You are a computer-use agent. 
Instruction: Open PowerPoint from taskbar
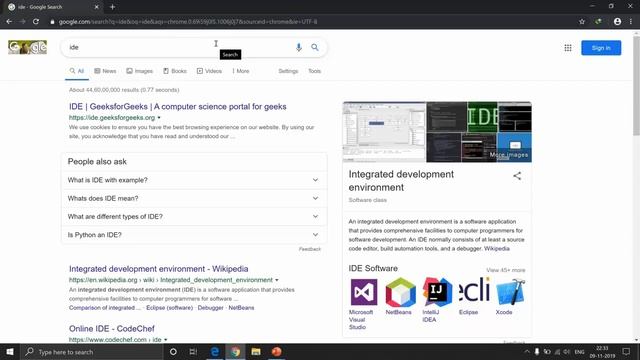[x=276, y=352]
